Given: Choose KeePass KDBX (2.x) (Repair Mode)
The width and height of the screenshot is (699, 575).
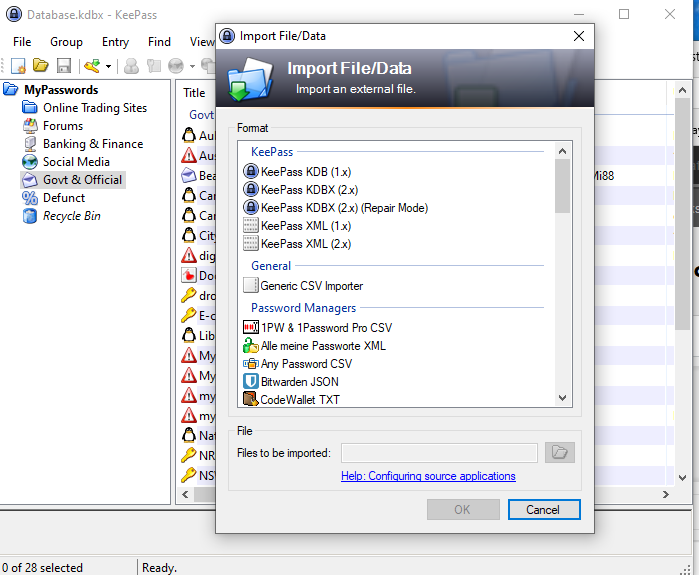Looking at the screenshot, I should [344, 208].
